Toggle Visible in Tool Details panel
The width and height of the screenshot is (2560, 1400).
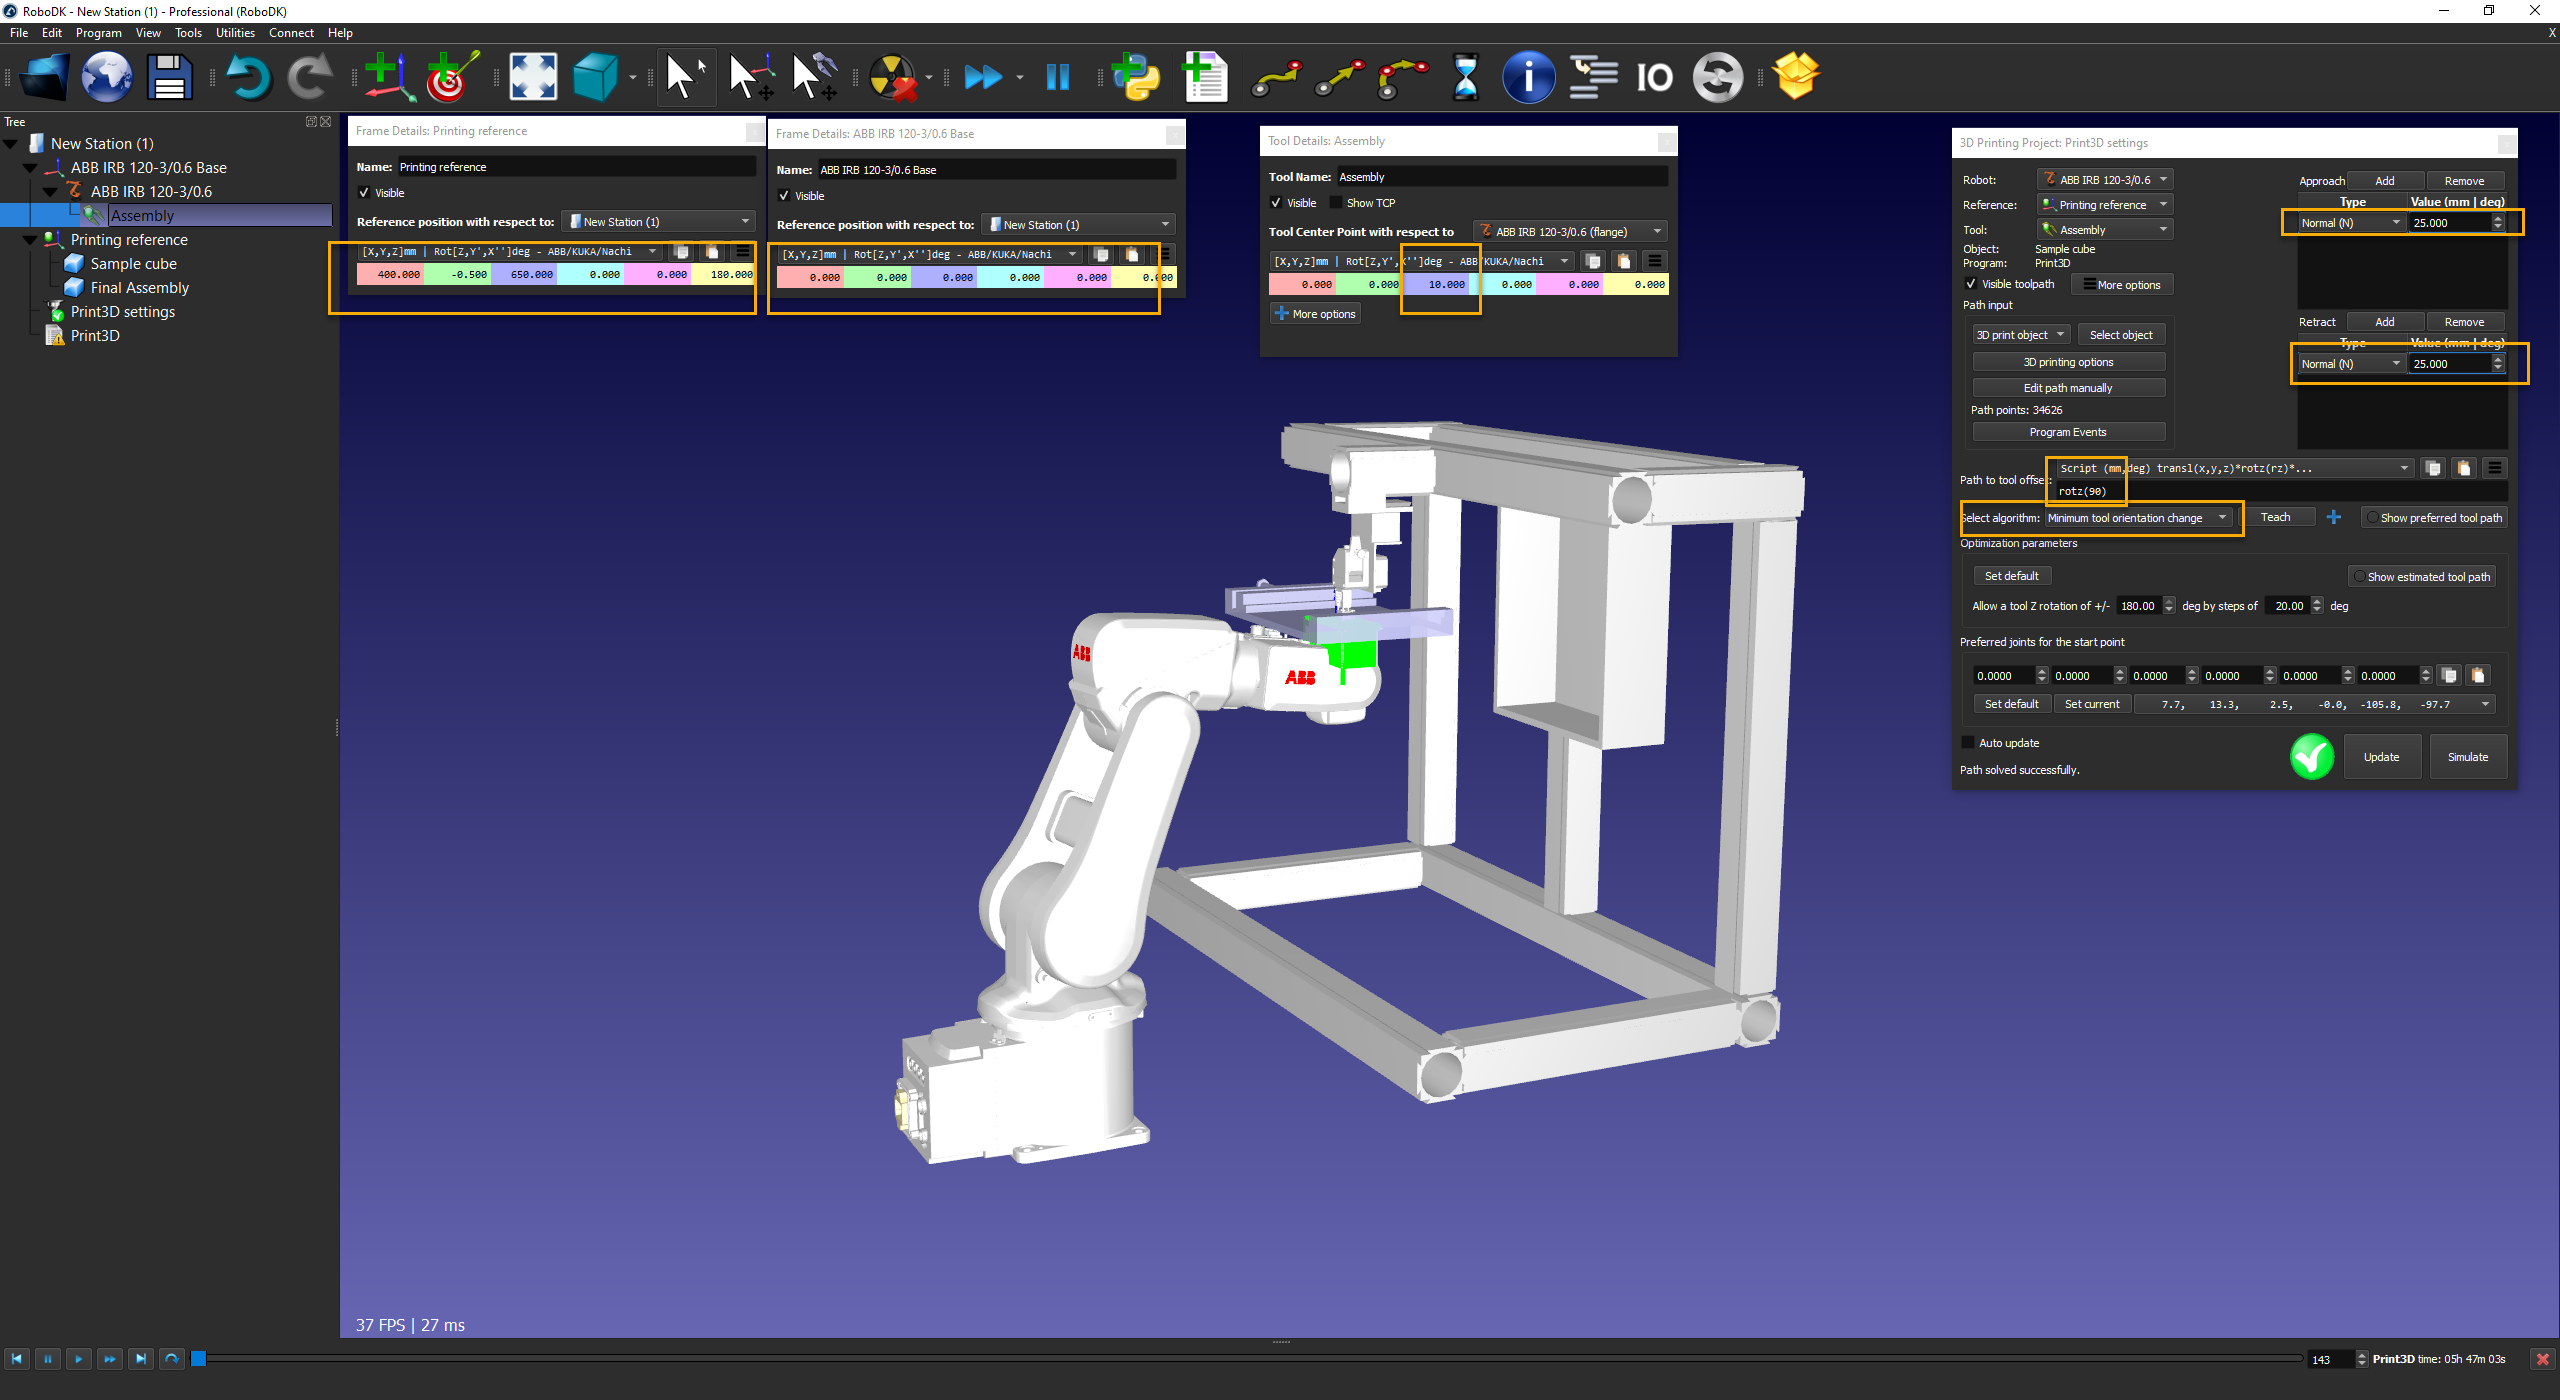(1276, 203)
